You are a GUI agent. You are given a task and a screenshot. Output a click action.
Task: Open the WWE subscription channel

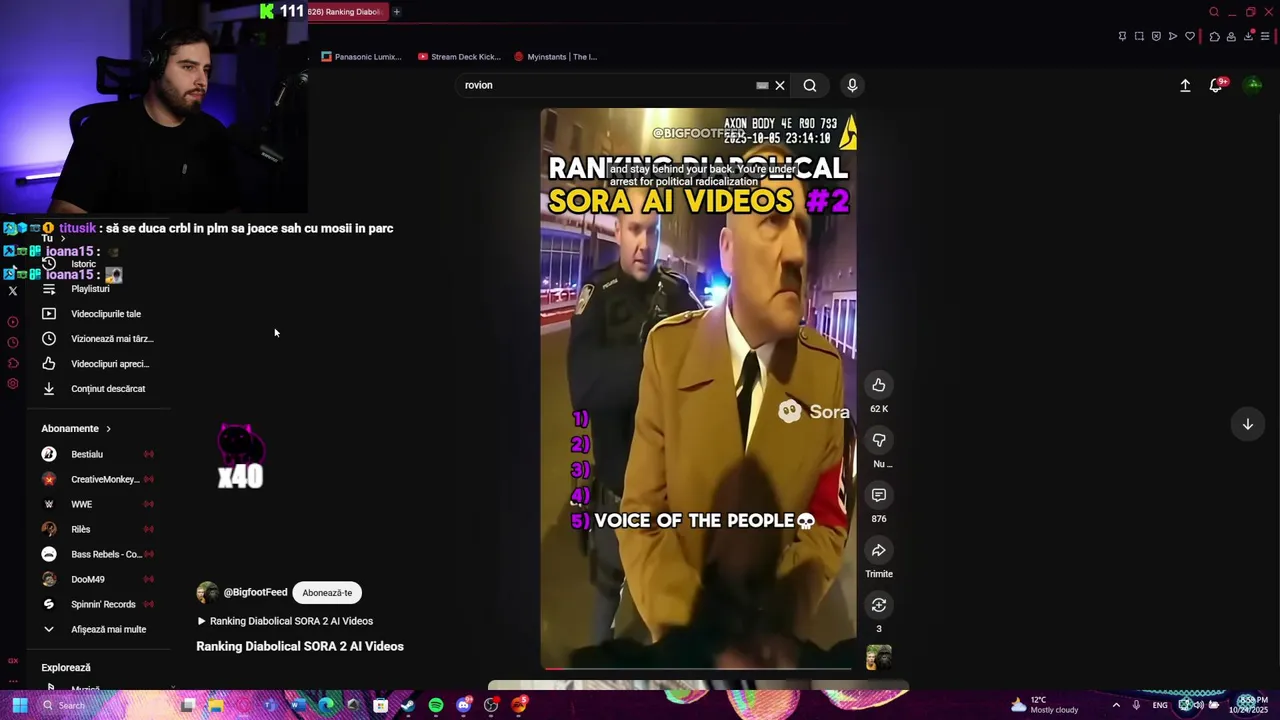[x=98, y=504]
